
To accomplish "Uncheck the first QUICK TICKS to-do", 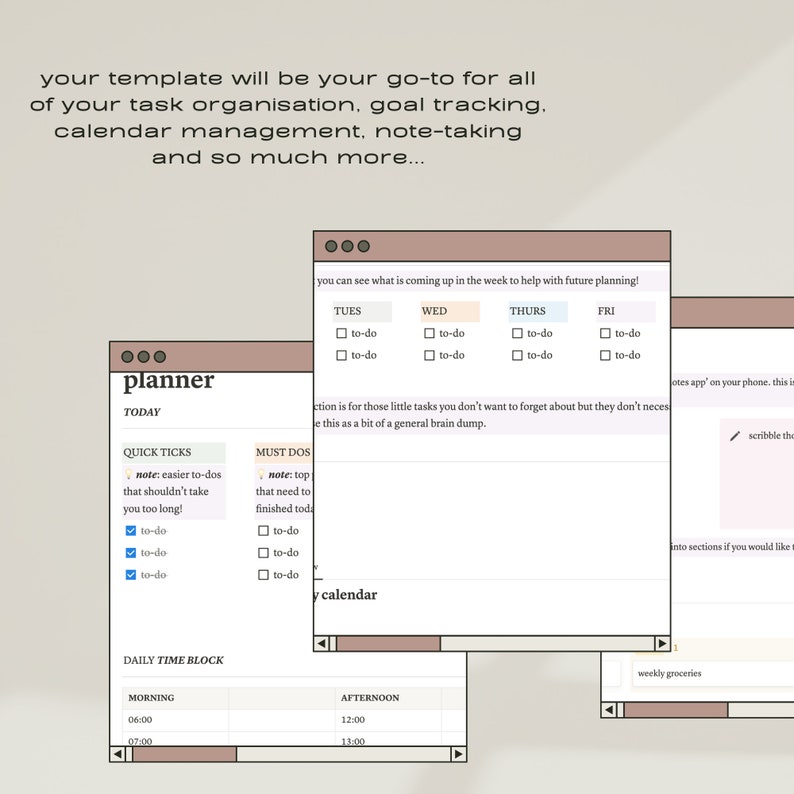I will (131, 531).
